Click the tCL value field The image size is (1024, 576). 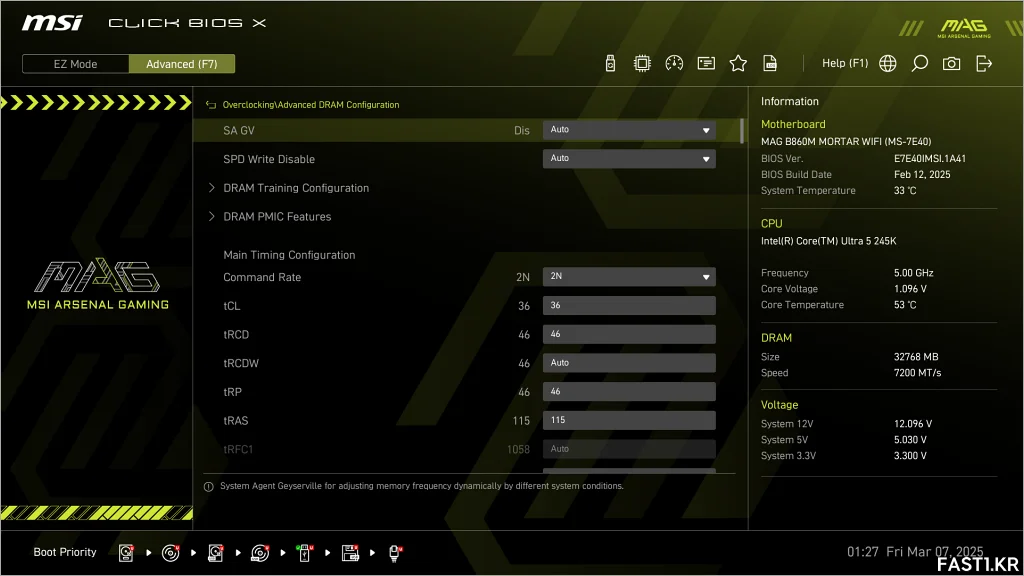[629, 305]
